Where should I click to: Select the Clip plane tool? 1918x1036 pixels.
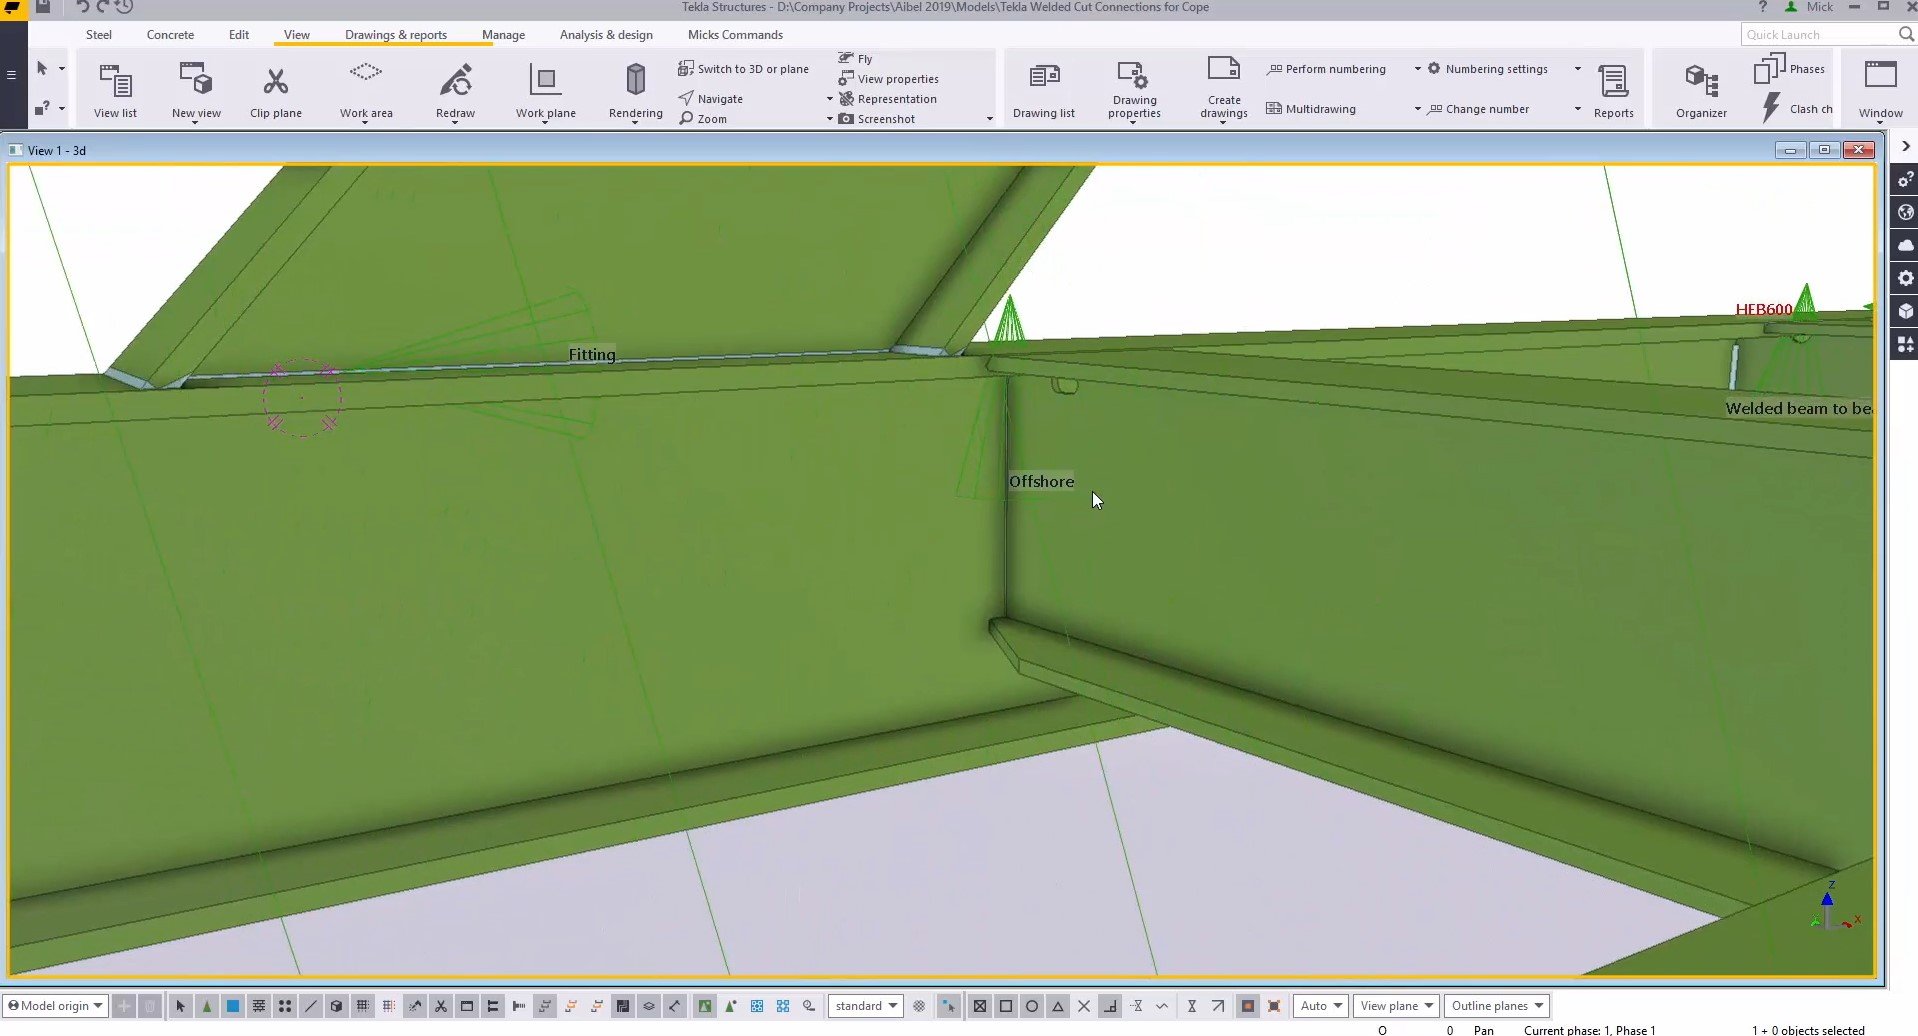276,89
